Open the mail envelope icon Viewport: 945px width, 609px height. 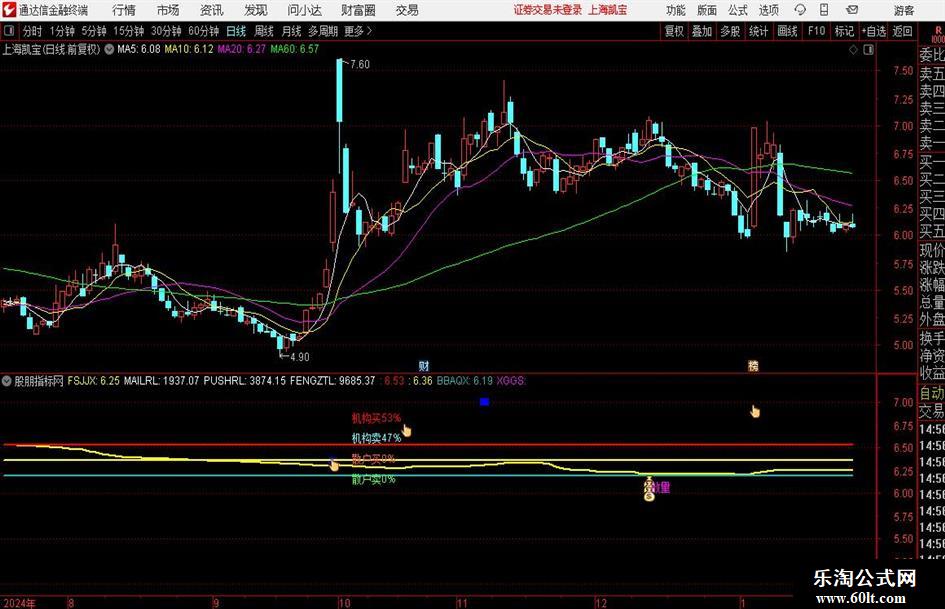coord(852,10)
